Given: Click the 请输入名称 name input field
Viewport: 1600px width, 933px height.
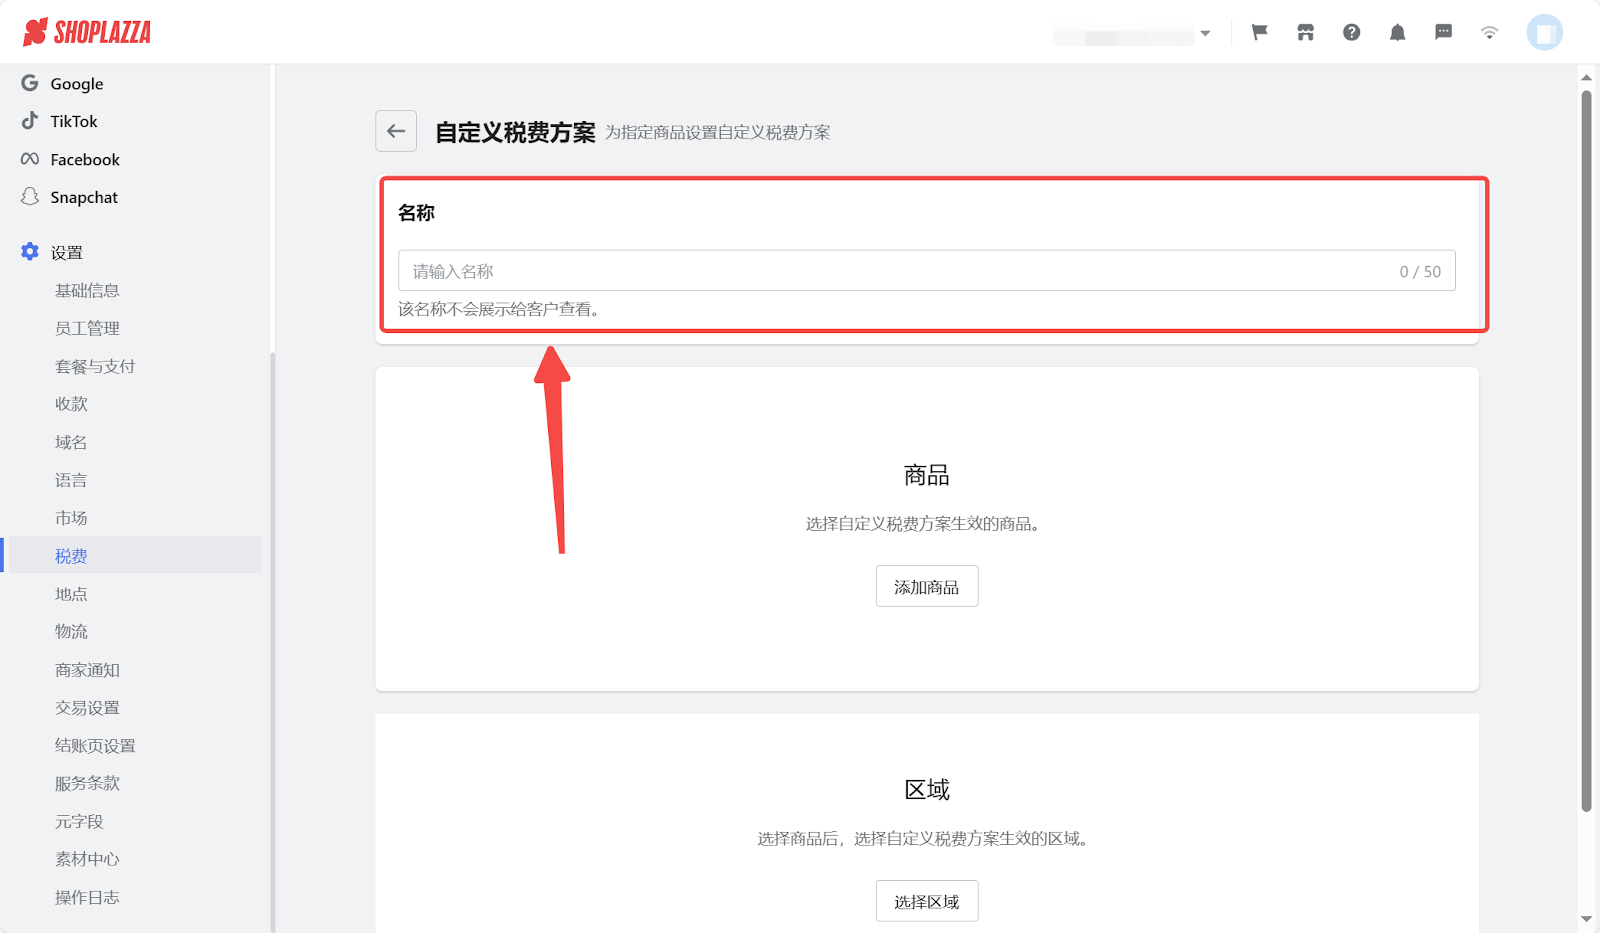Looking at the screenshot, I should (926, 271).
